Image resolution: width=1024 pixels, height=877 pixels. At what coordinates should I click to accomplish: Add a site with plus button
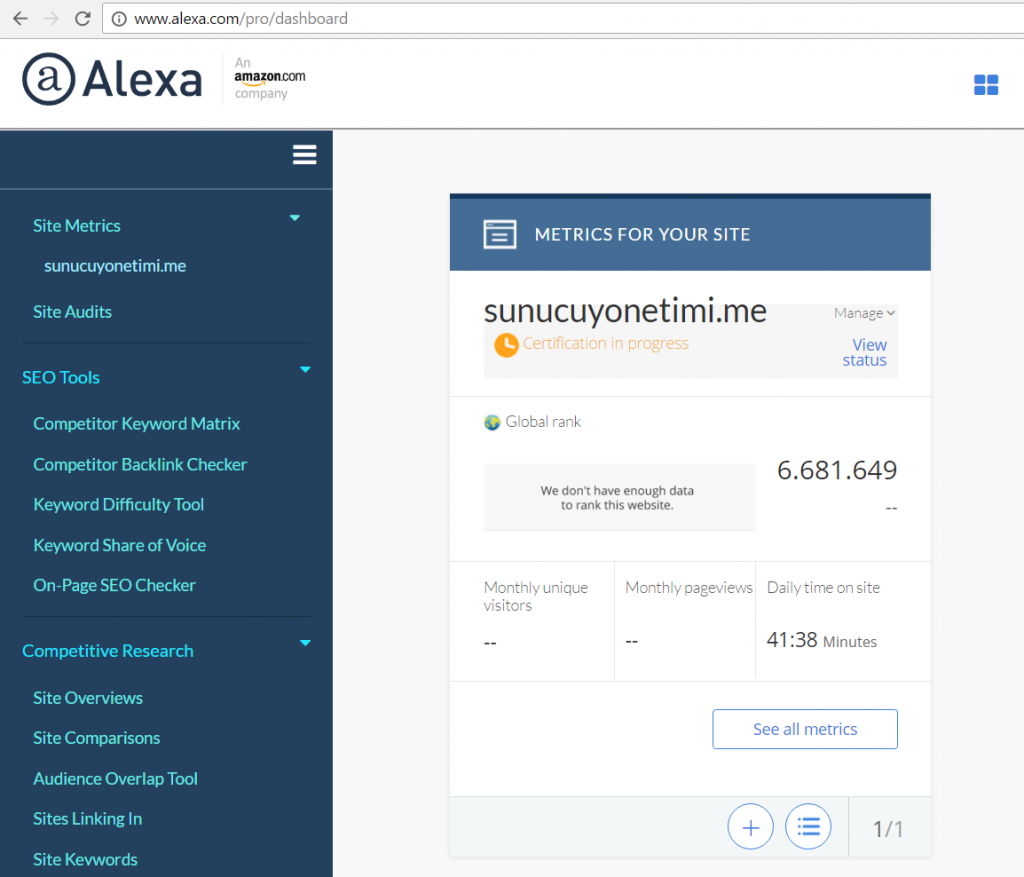click(750, 827)
